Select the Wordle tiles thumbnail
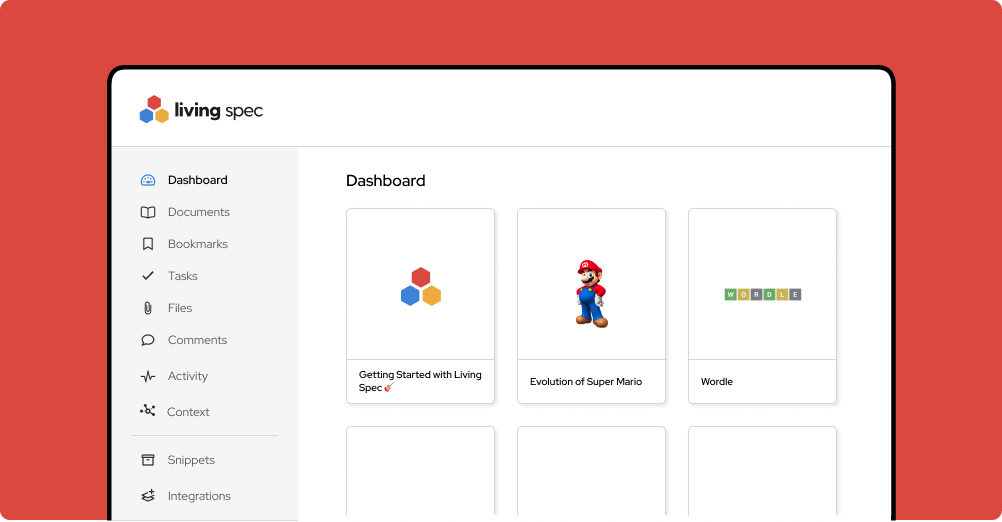This screenshot has width=1002, height=522. [x=763, y=294]
